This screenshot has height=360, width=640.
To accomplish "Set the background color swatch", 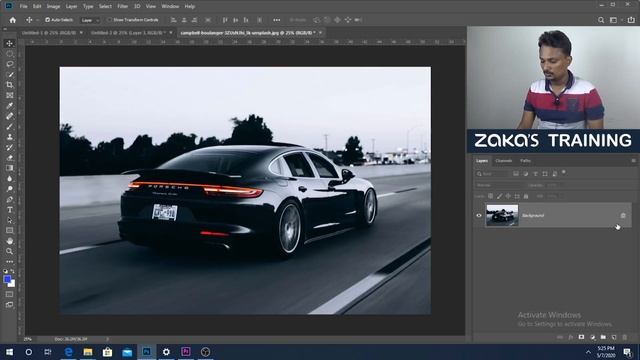I will tap(12, 284).
